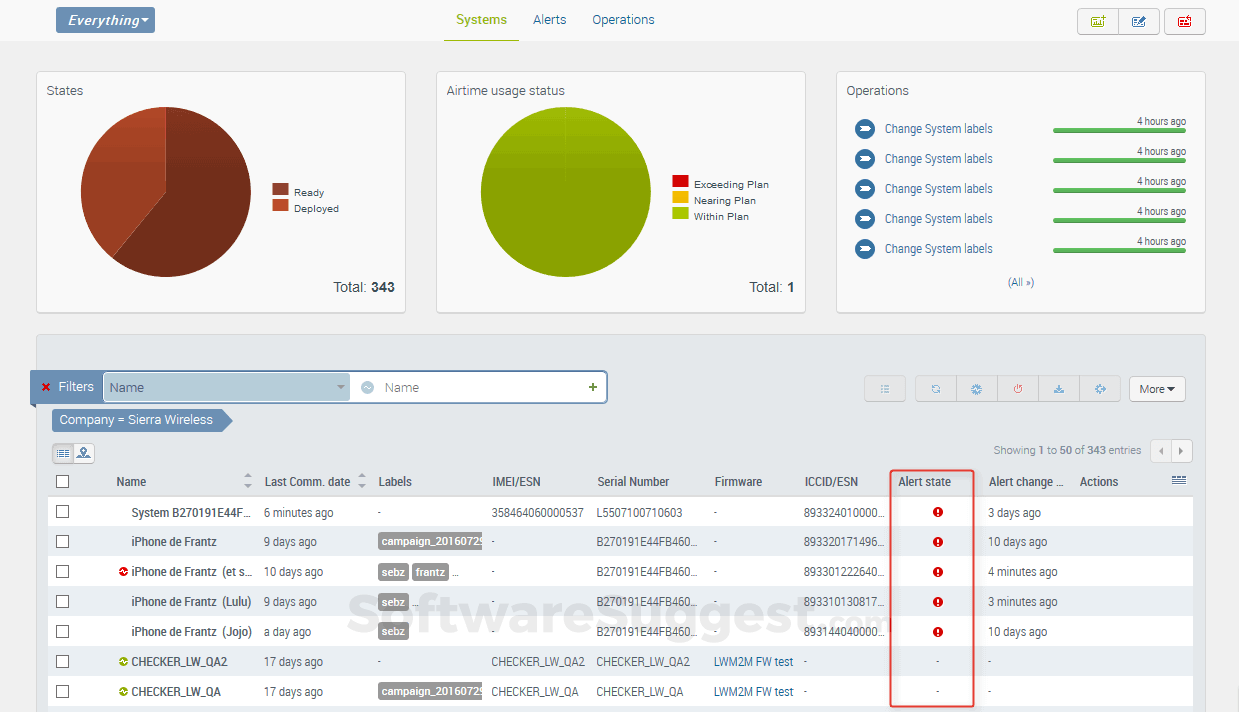
Task: Switch to the Alerts tab
Action: (550, 19)
